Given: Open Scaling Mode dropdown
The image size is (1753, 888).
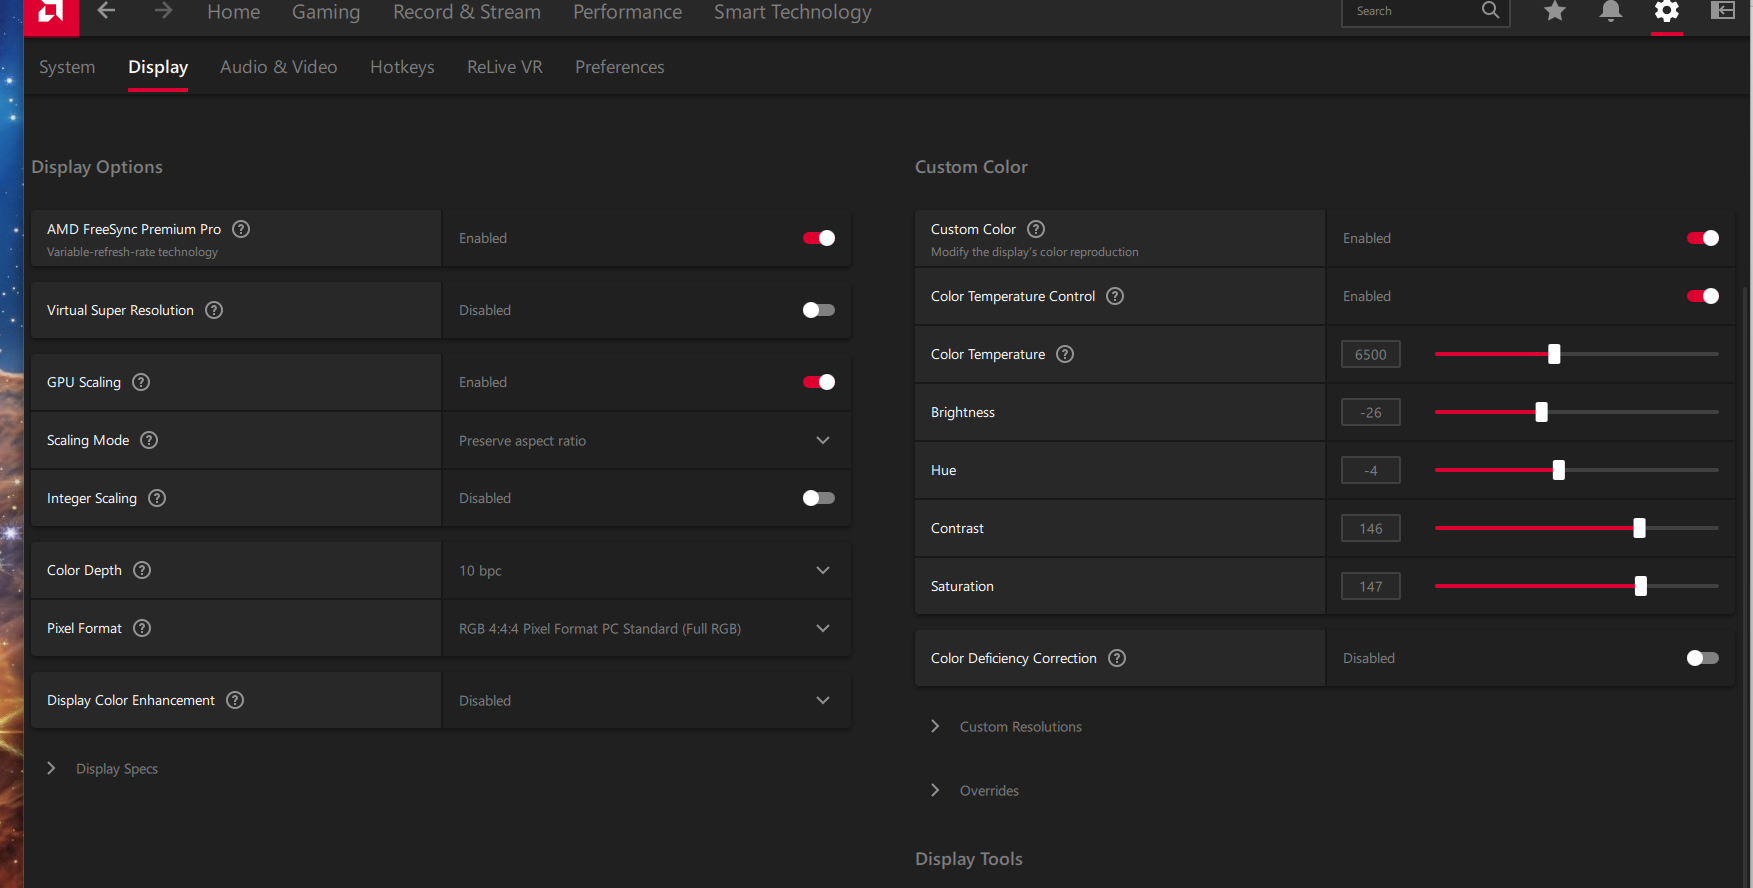Looking at the screenshot, I should [647, 440].
